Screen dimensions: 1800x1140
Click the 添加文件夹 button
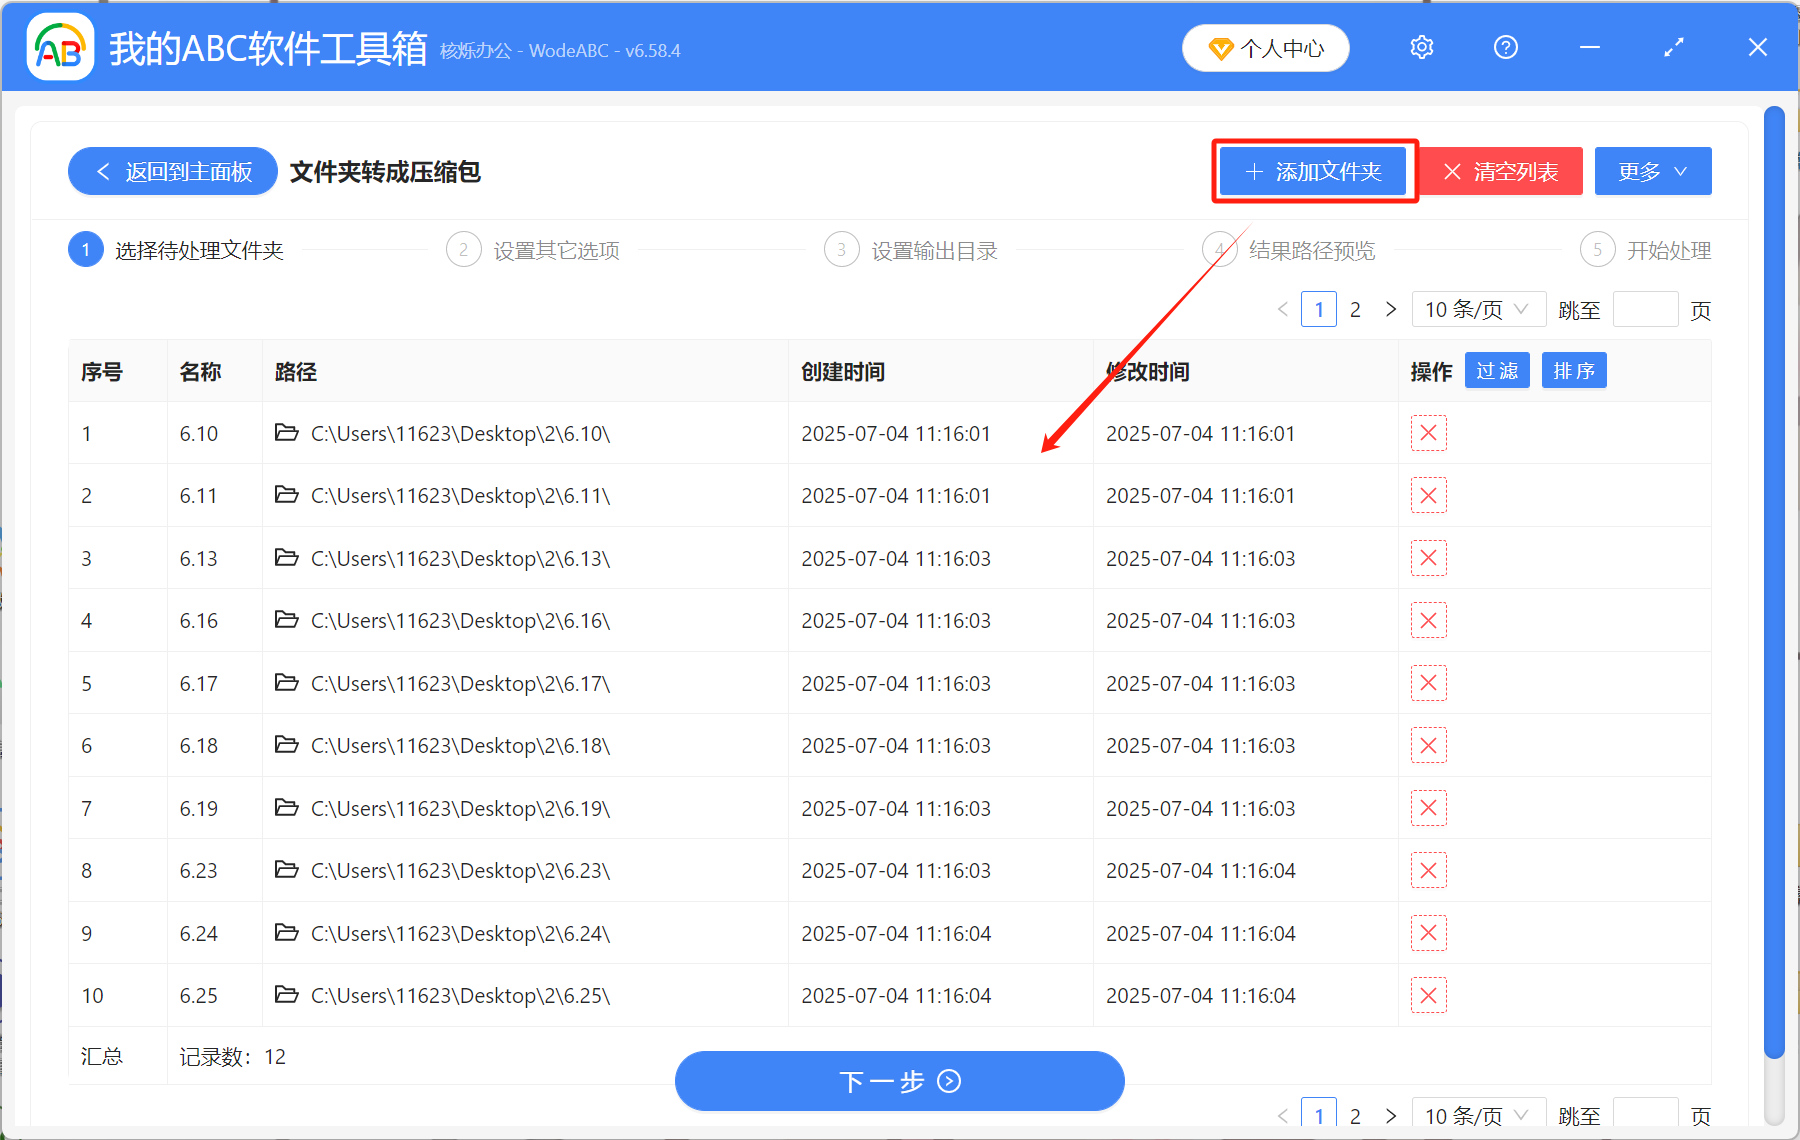[x=1314, y=171]
